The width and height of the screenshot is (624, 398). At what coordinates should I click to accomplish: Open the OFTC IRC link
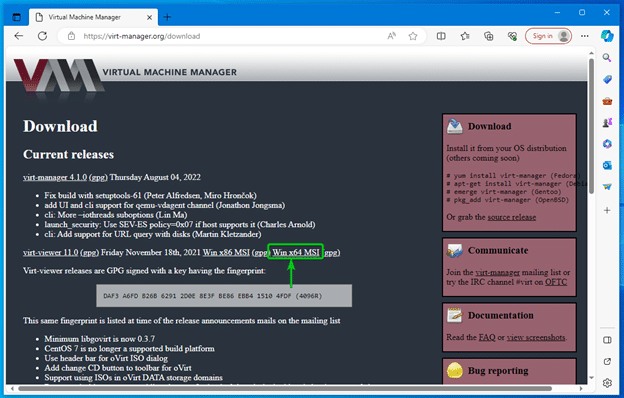[x=556, y=282]
